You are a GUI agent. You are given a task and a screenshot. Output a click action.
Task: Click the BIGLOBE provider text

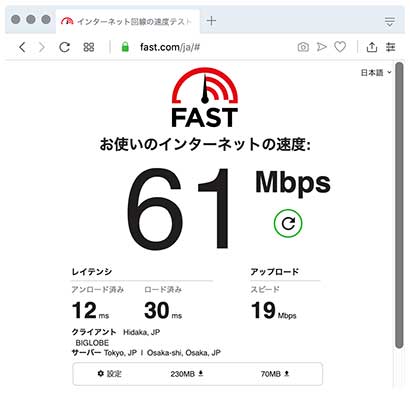[x=92, y=343]
